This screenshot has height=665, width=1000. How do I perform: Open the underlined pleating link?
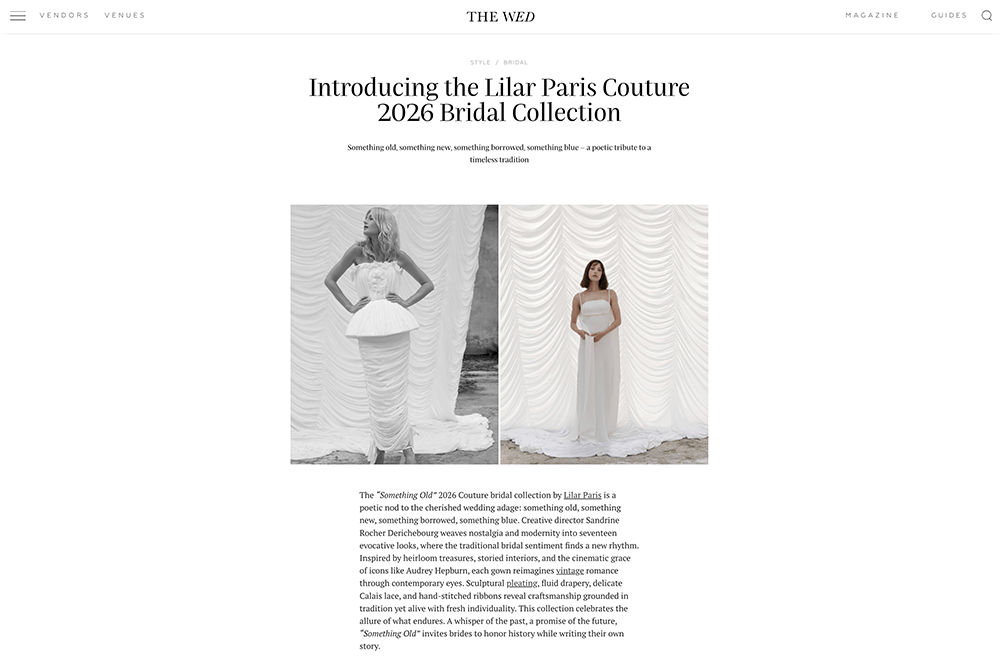[522, 583]
